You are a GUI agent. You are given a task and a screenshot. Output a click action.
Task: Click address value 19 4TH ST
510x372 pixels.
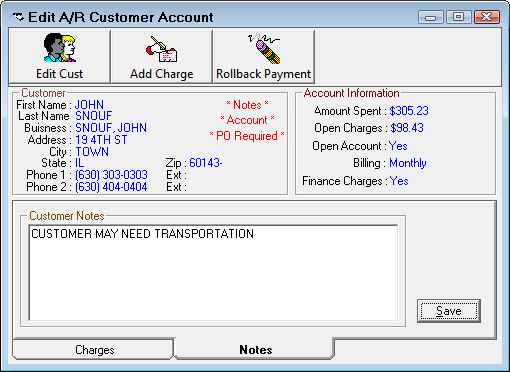click(101, 140)
